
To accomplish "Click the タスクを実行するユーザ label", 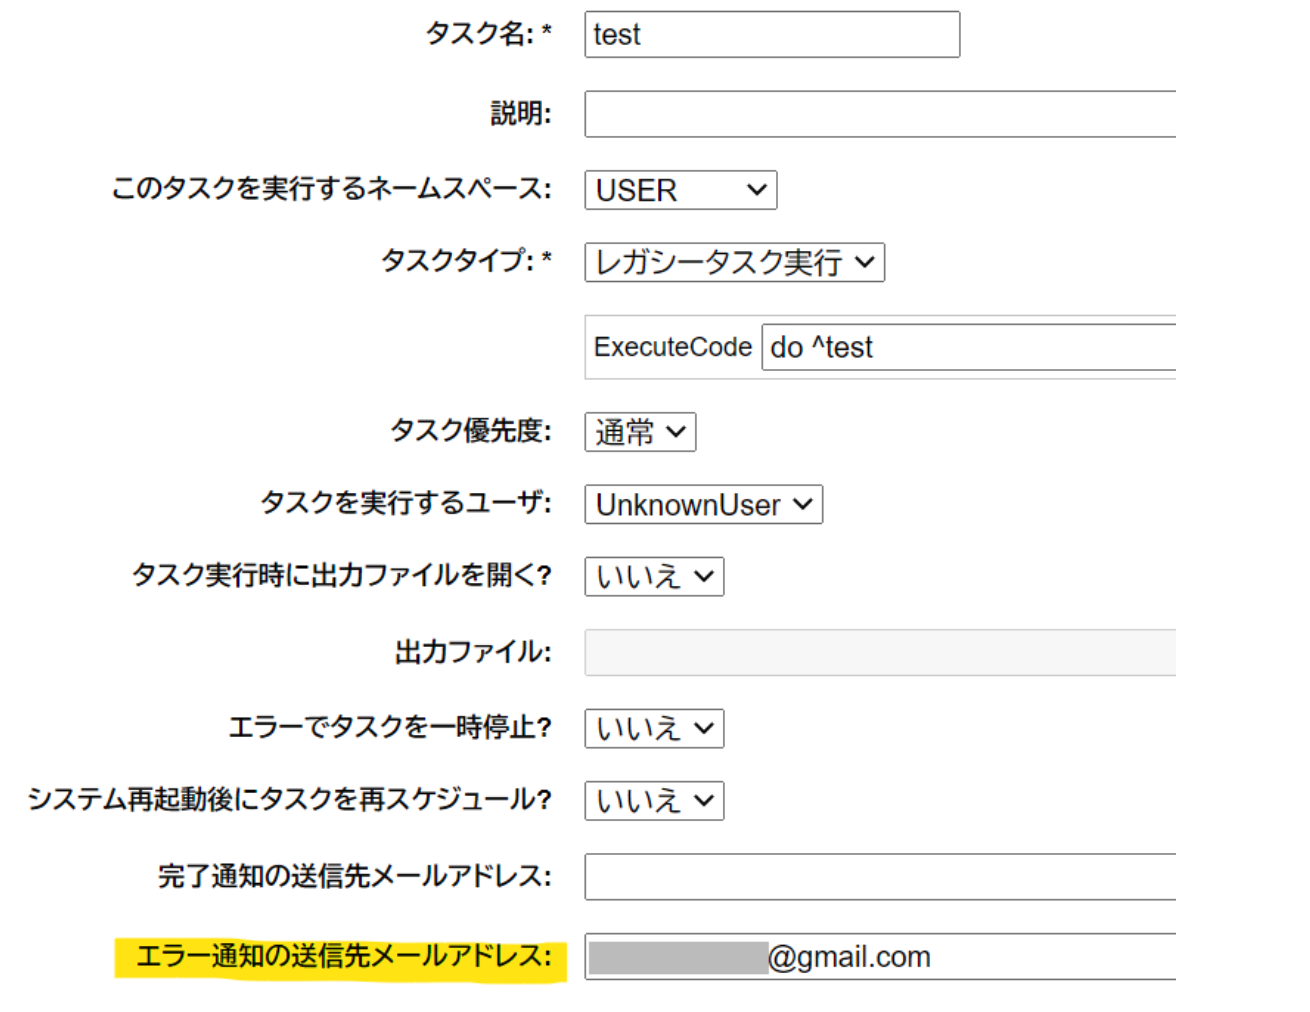I will pyautogui.click(x=405, y=502).
